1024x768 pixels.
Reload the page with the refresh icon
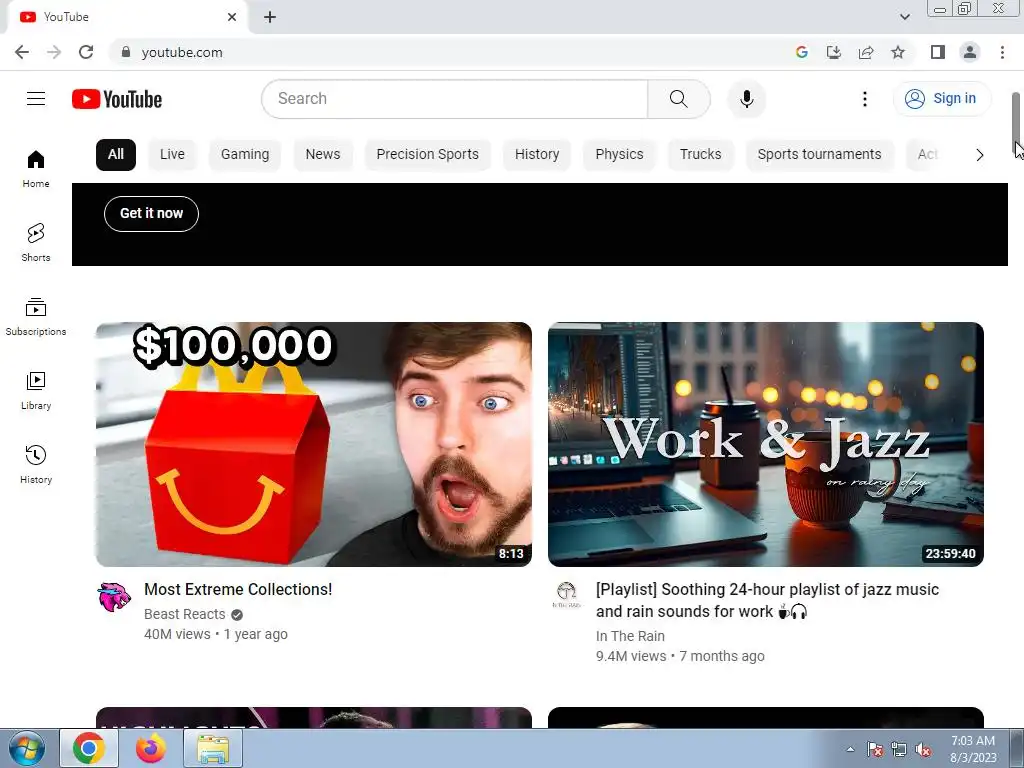pos(86,52)
